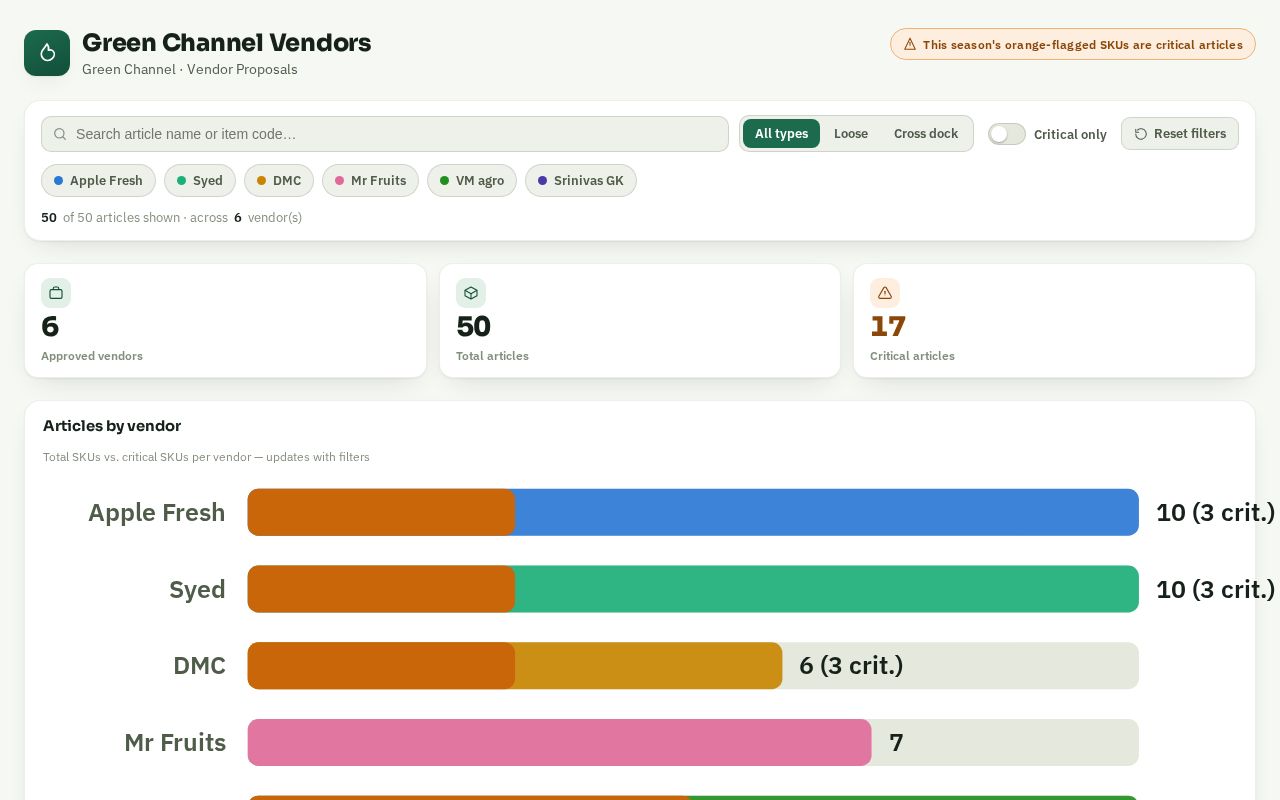Click the Total articles stat card
This screenshot has height=800, width=1280.
pos(640,321)
